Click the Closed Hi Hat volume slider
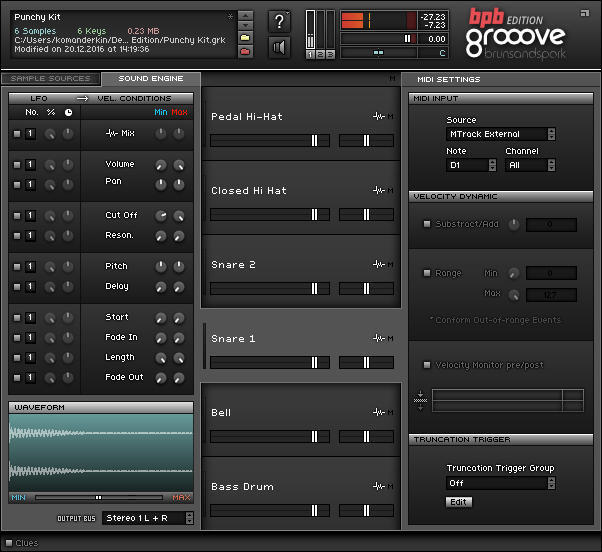Screen dimensions: 602x552 click(x=270, y=214)
